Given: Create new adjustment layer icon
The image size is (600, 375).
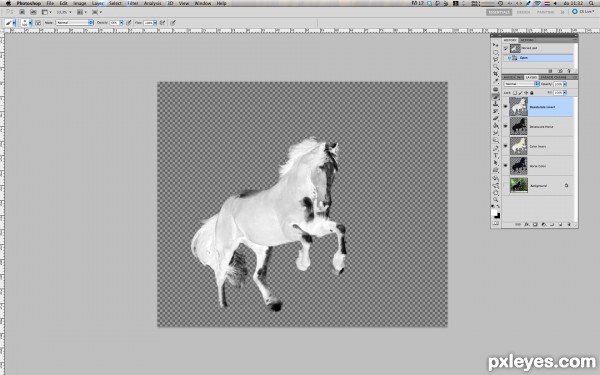Looking at the screenshot, I should pos(544,225).
